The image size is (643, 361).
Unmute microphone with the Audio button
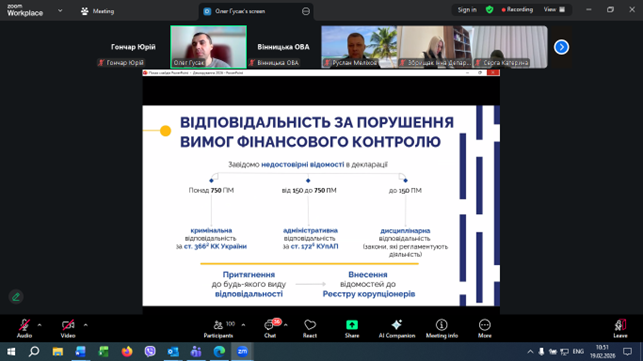pos(24,328)
